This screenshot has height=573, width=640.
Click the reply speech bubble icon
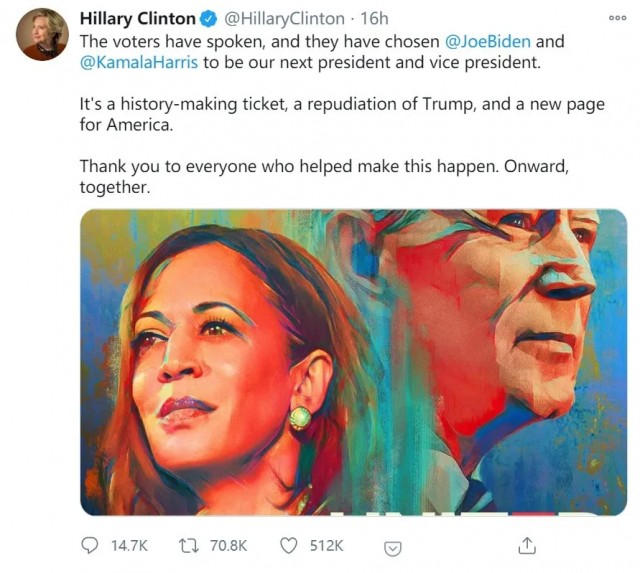tap(89, 546)
